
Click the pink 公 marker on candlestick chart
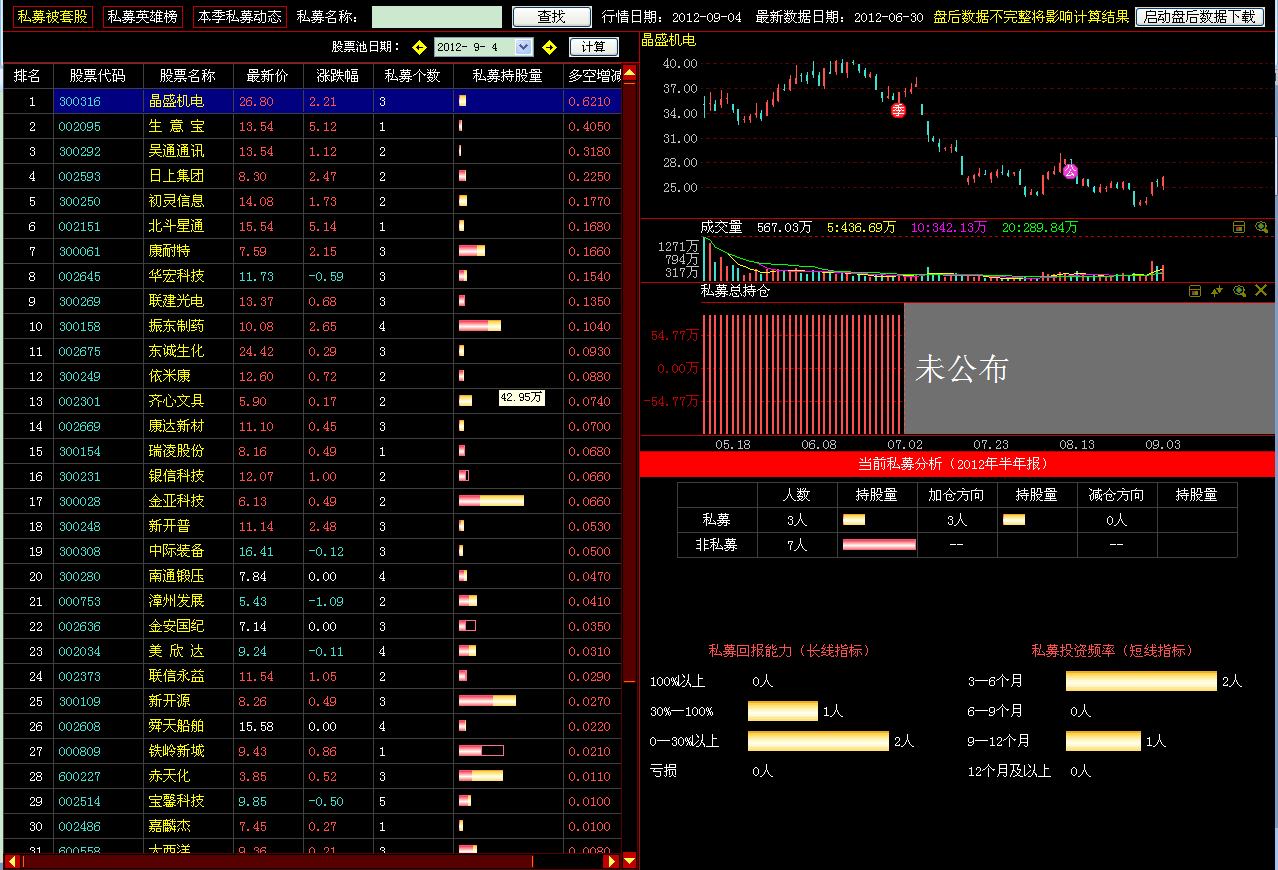tap(1070, 171)
